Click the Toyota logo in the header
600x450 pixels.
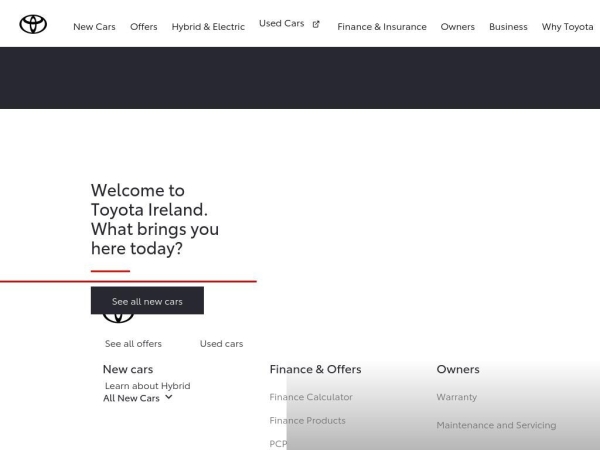coord(33,24)
